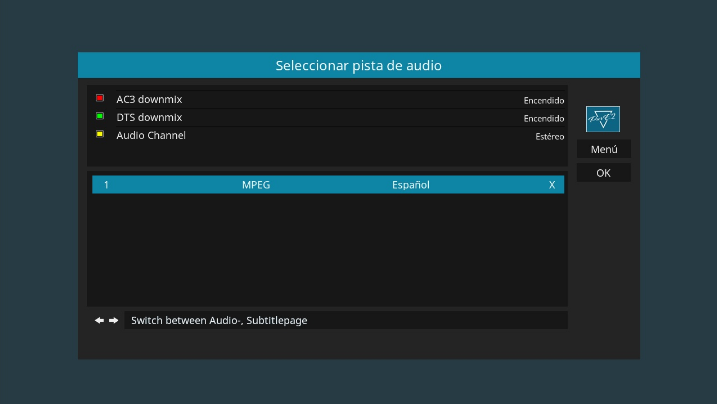Click the Seleccionar pista de audio title bar
Screen dimensions: 717x404
[x=358, y=66]
